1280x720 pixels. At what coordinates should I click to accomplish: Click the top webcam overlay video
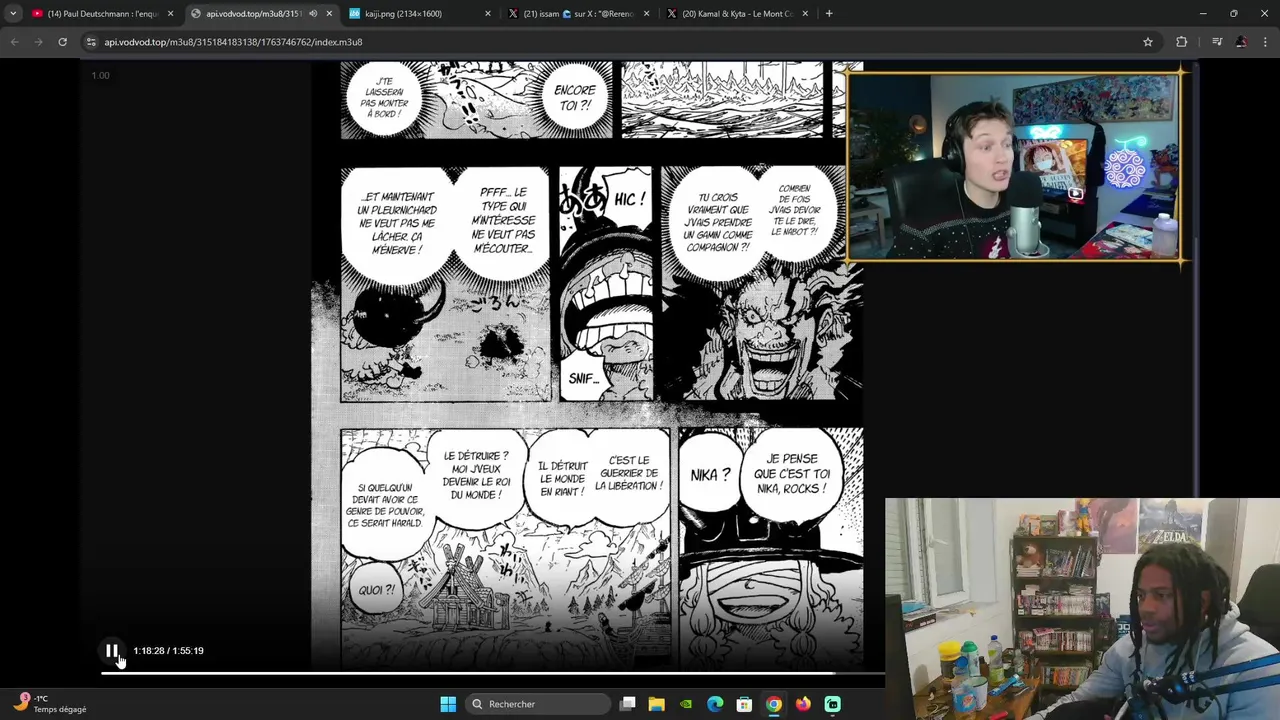(x=1013, y=166)
